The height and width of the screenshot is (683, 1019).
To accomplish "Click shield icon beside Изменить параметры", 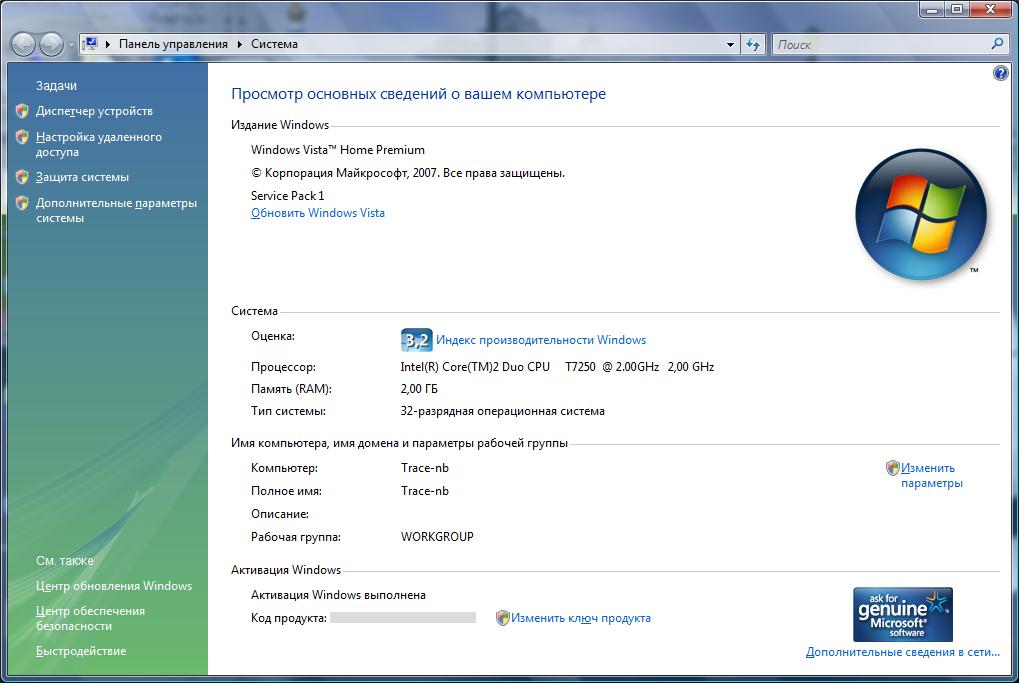I will 893,468.
